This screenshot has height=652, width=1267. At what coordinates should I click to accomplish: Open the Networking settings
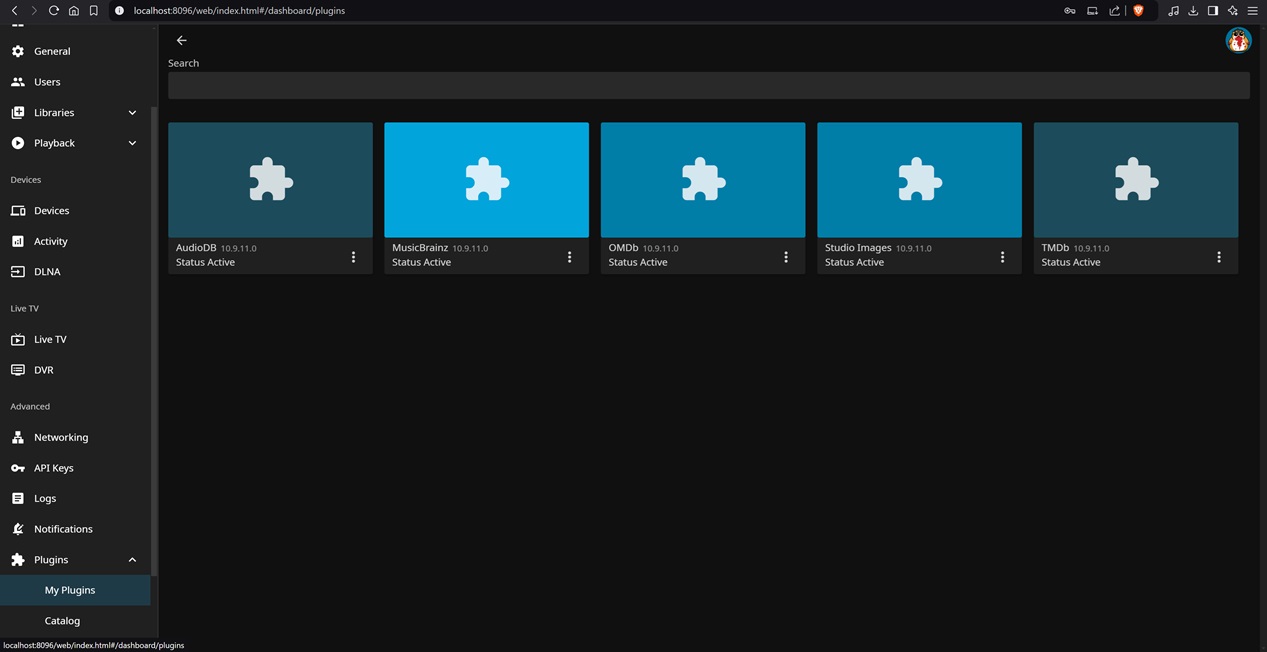tap(60, 437)
